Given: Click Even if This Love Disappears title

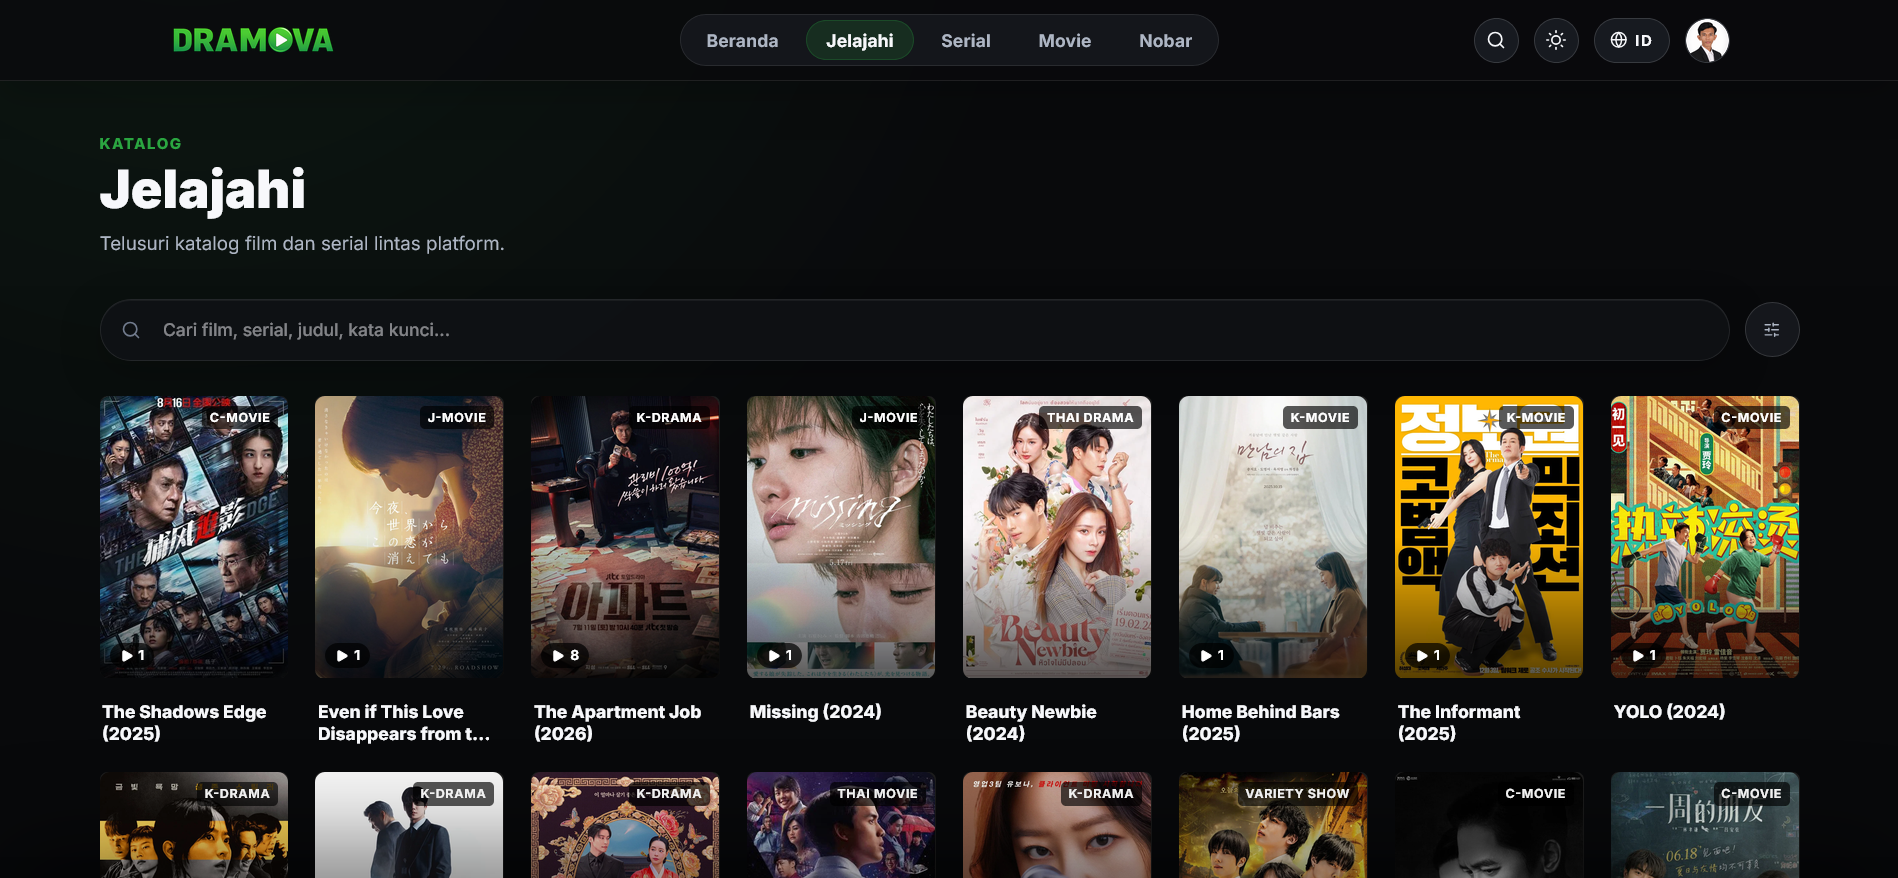Looking at the screenshot, I should 404,723.
